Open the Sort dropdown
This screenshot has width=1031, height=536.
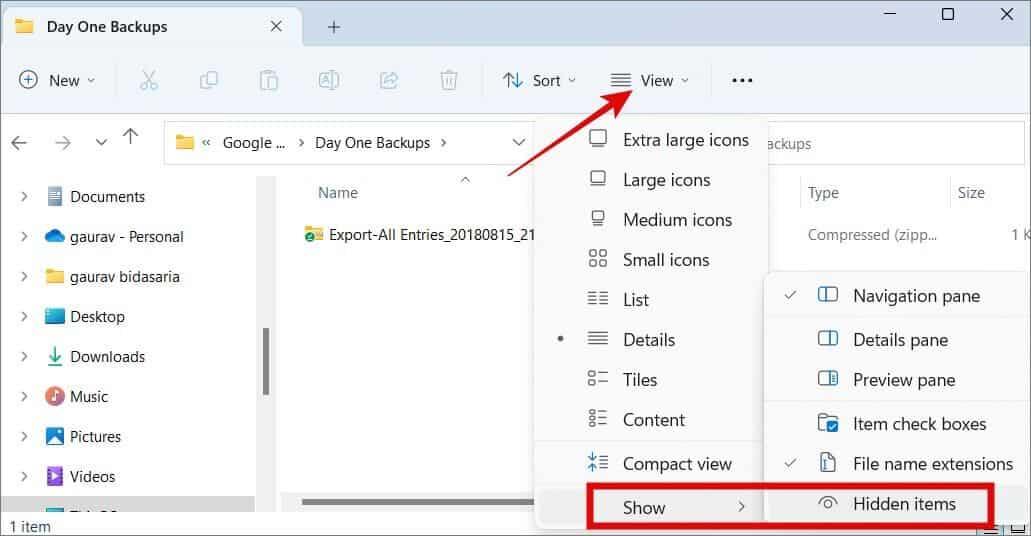[x=539, y=80]
